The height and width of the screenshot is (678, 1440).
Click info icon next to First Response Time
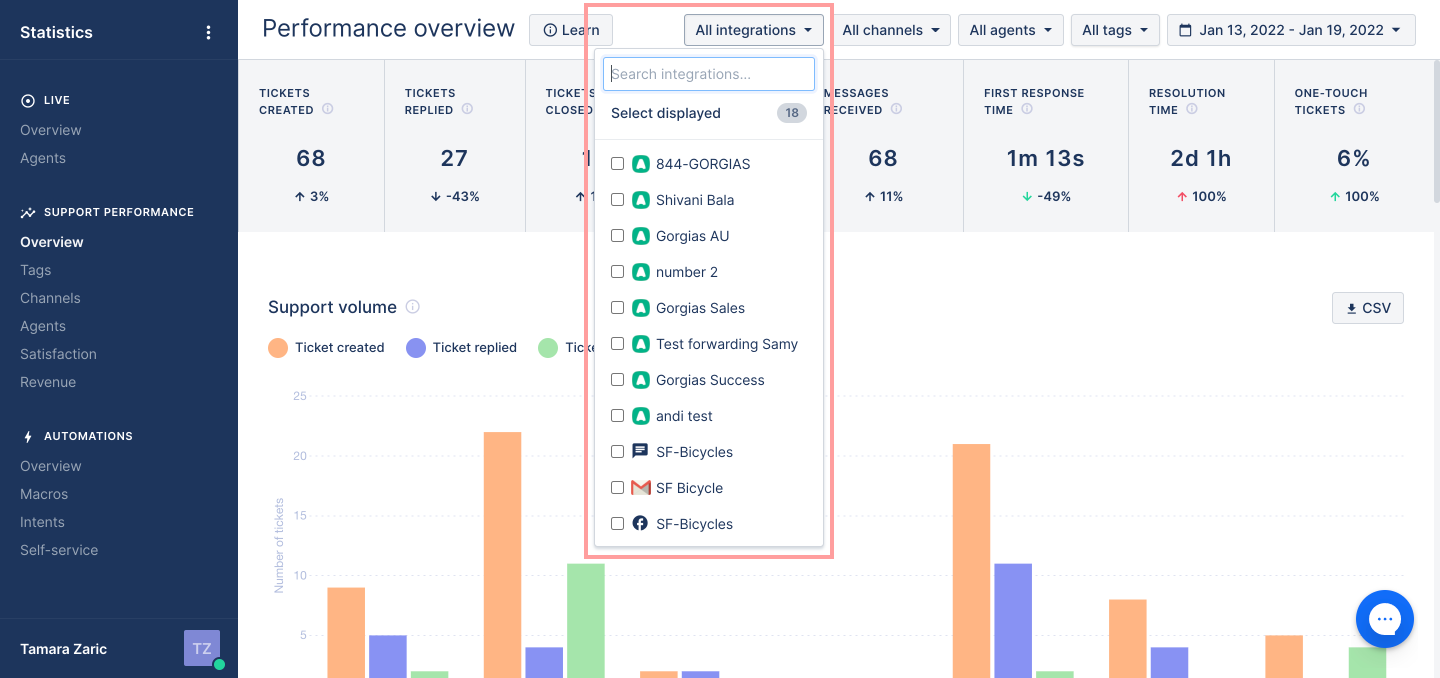pos(1027,110)
